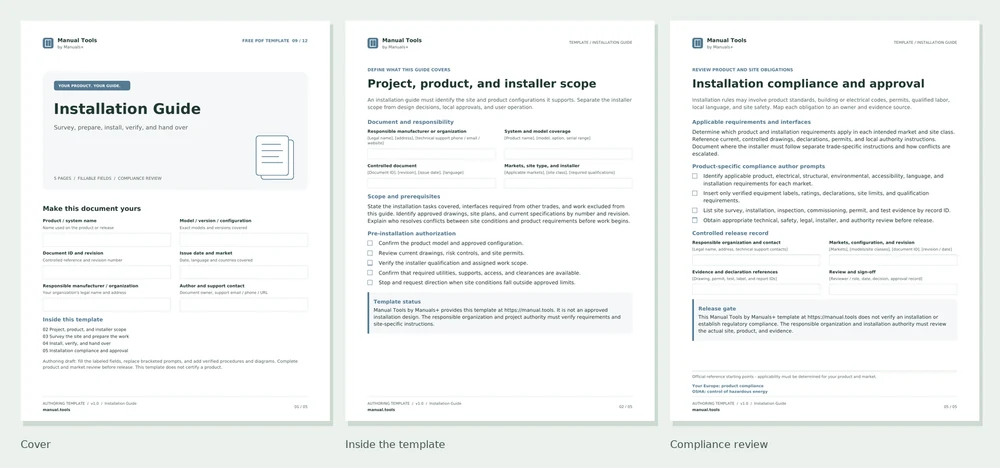Check 'Identify applicable product, electrical, structural' box

(695, 176)
